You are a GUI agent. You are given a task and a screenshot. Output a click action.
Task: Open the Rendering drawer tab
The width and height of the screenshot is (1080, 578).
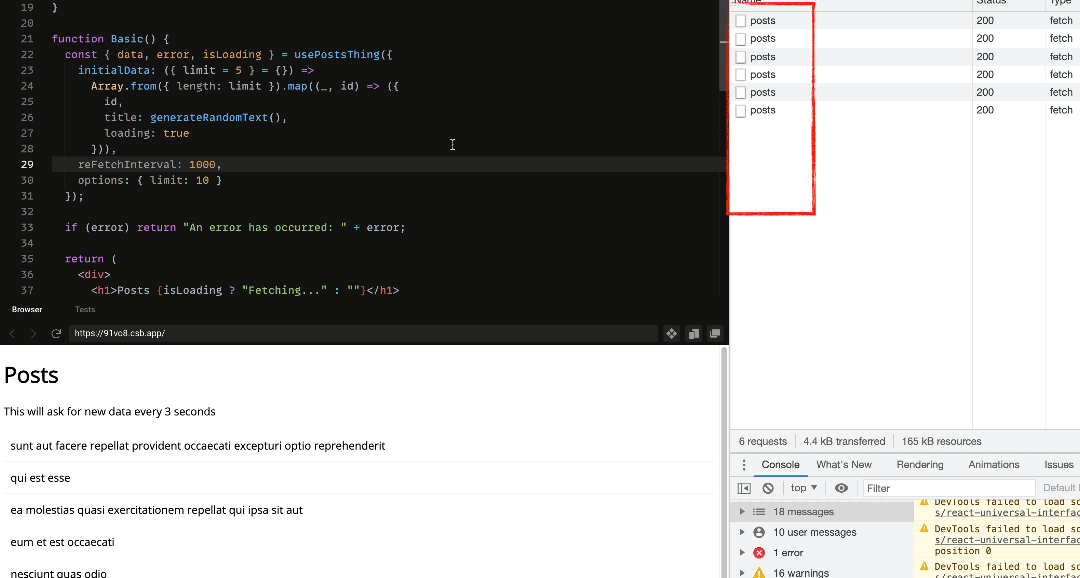click(920, 465)
